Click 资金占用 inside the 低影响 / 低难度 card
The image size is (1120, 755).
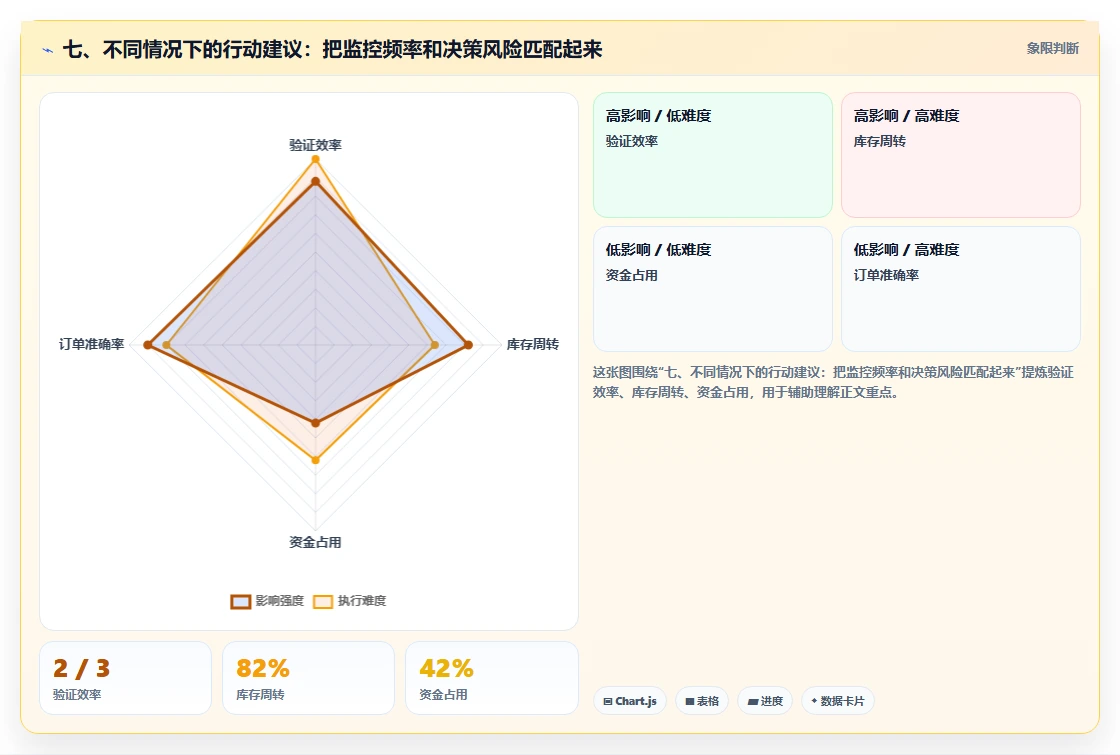click(x=632, y=275)
